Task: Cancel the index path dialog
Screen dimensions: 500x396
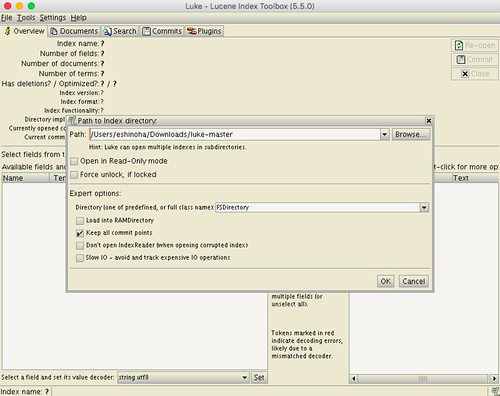Action: 414,281
